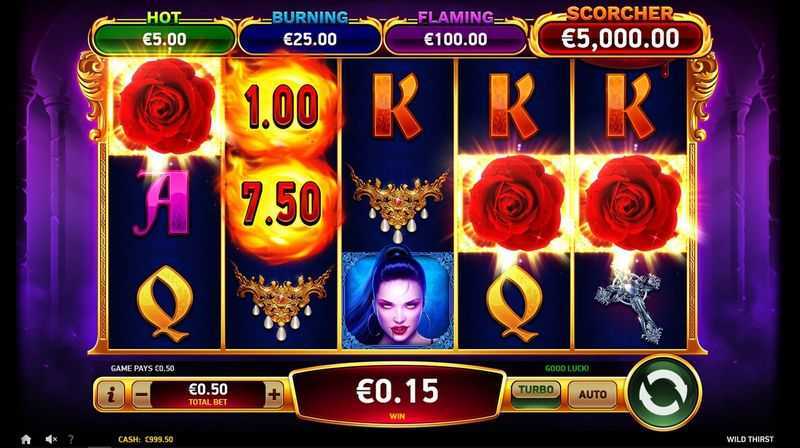Open help question mark icon
Screen dimensions: 800x448
pyautogui.click(x=71, y=439)
